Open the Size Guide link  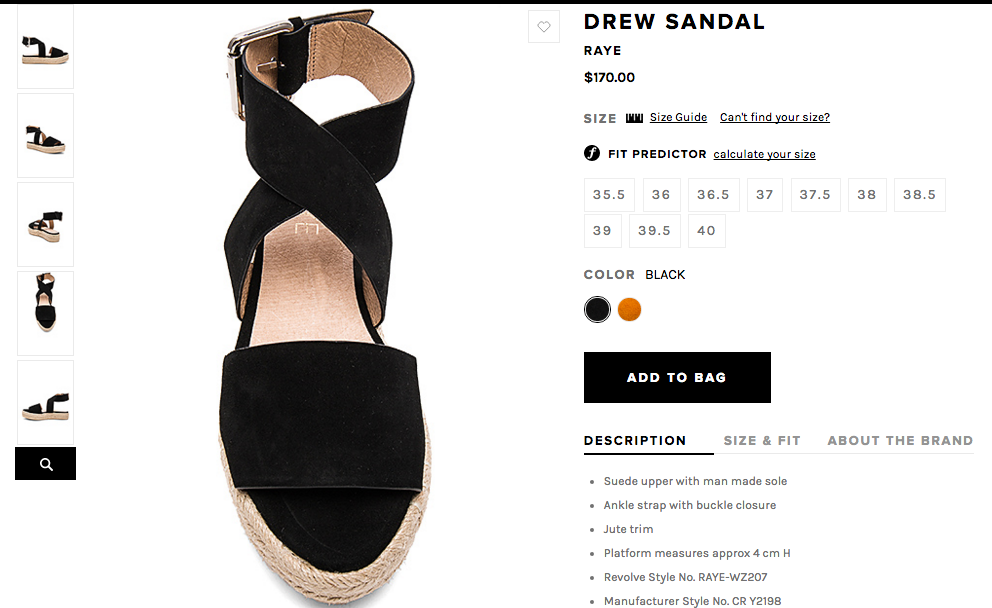point(678,117)
